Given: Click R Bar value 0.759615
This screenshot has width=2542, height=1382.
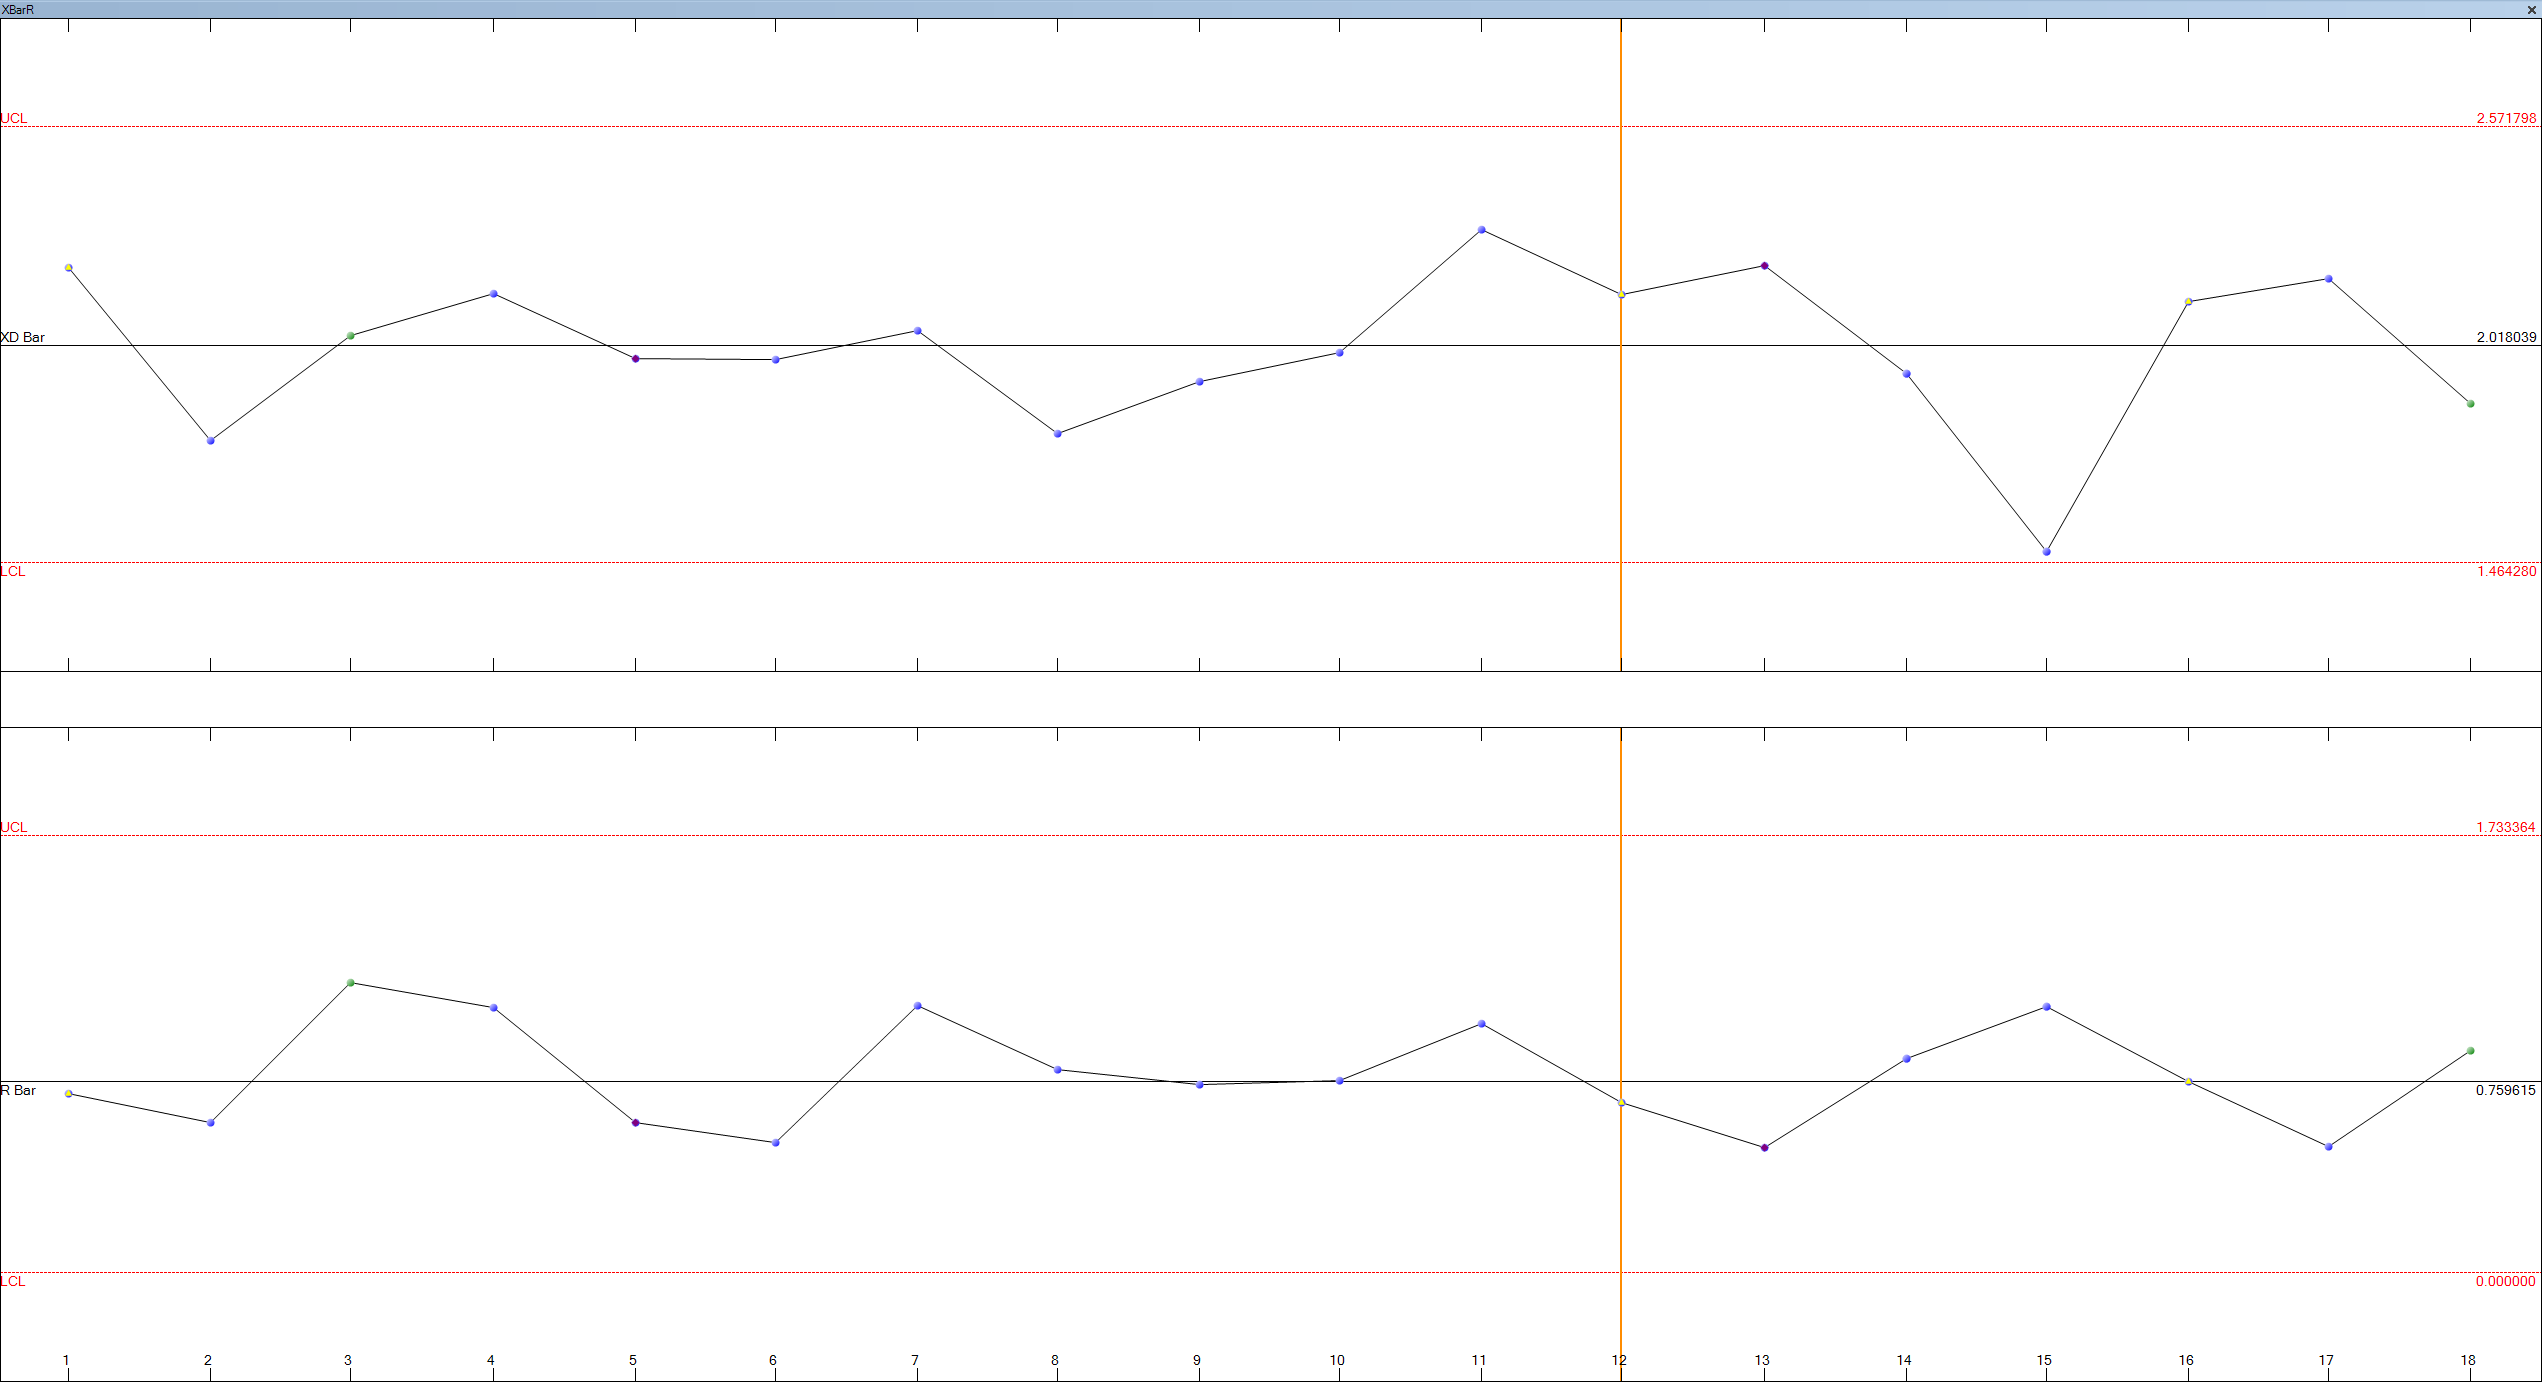Looking at the screenshot, I should coord(2505,1090).
